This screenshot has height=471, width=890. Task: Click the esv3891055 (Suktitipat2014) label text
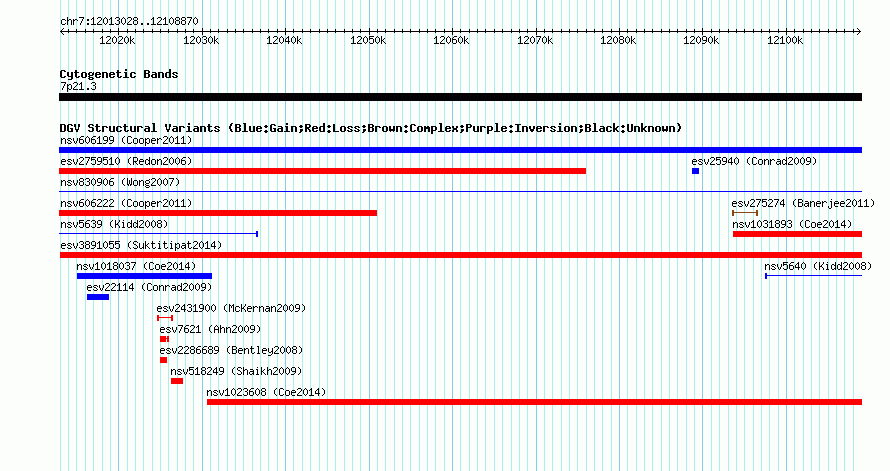click(x=141, y=245)
